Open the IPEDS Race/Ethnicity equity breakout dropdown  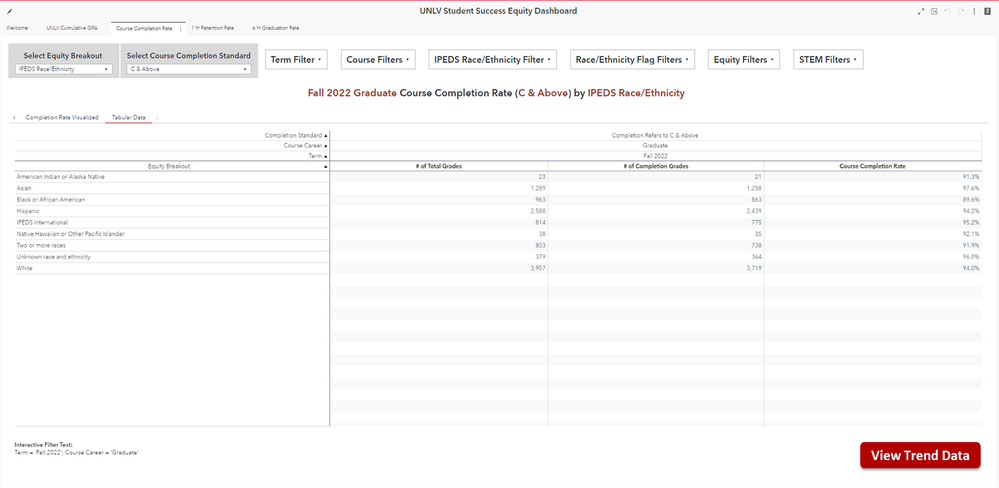click(64, 69)
